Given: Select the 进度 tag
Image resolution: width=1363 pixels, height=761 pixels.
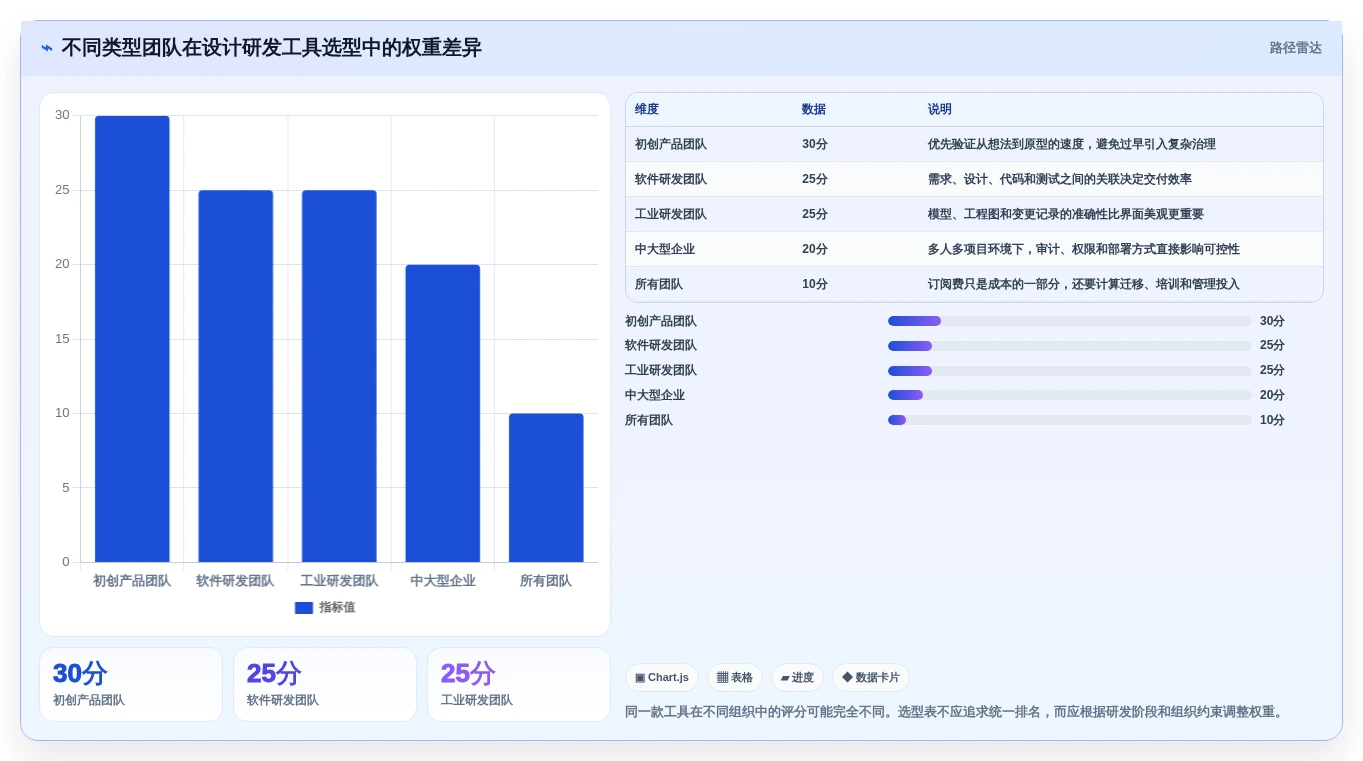Looking at the screenshot, I should (797, 678).
